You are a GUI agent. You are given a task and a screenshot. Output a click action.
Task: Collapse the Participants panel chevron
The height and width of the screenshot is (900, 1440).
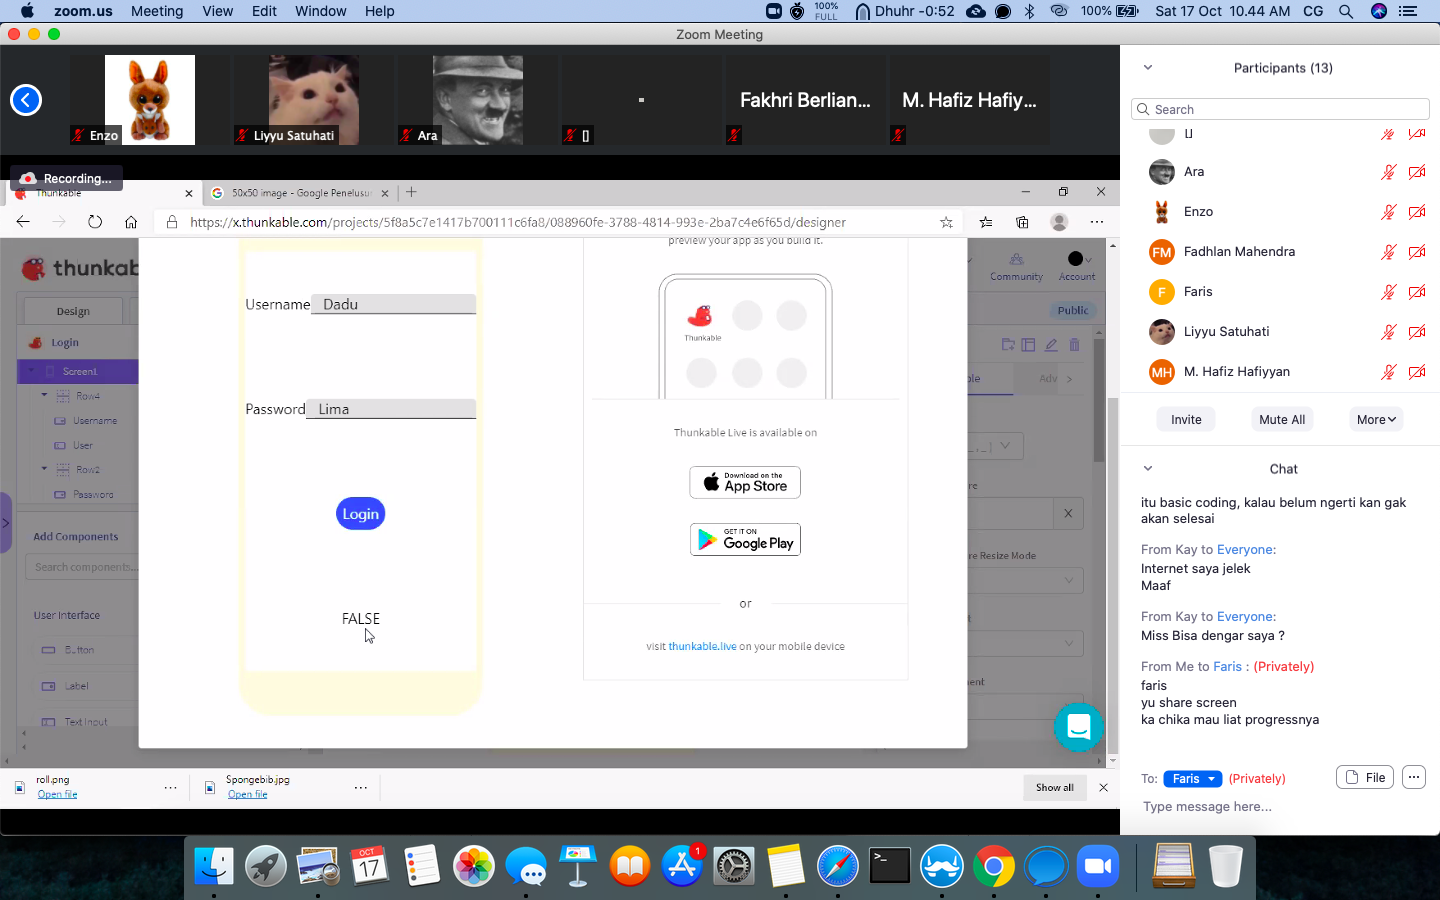tap(1148, 68)
